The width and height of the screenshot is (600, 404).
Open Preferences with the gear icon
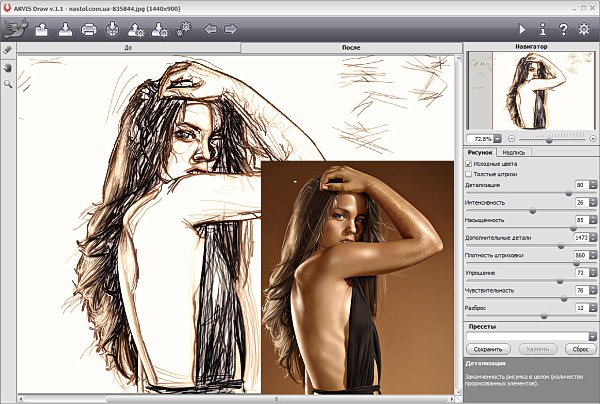click(x=584, y=29)
